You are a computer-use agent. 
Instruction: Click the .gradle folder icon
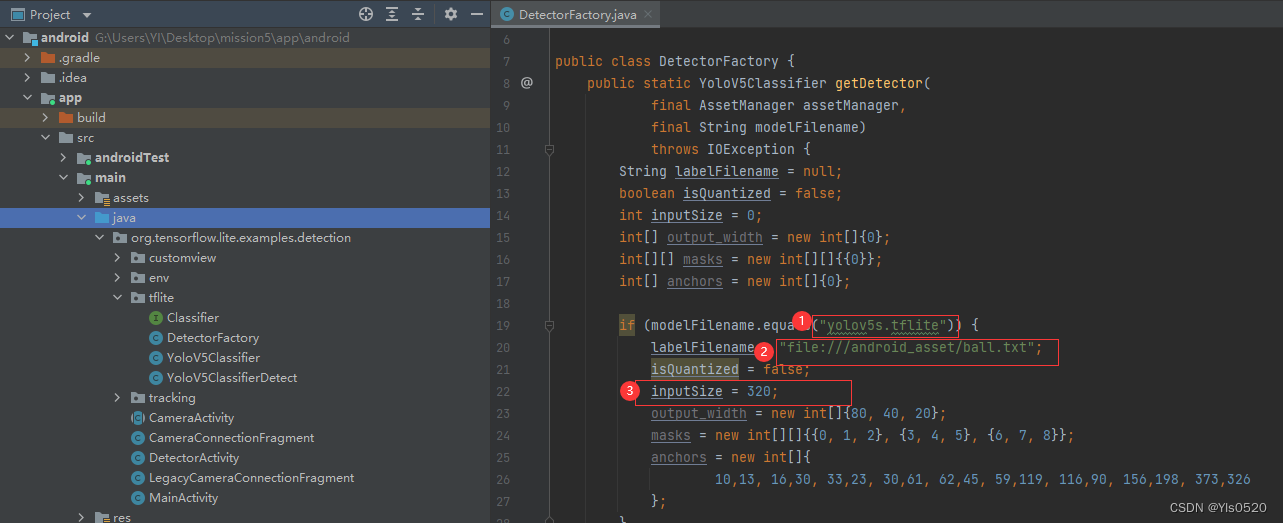click(x=48, y=58)
